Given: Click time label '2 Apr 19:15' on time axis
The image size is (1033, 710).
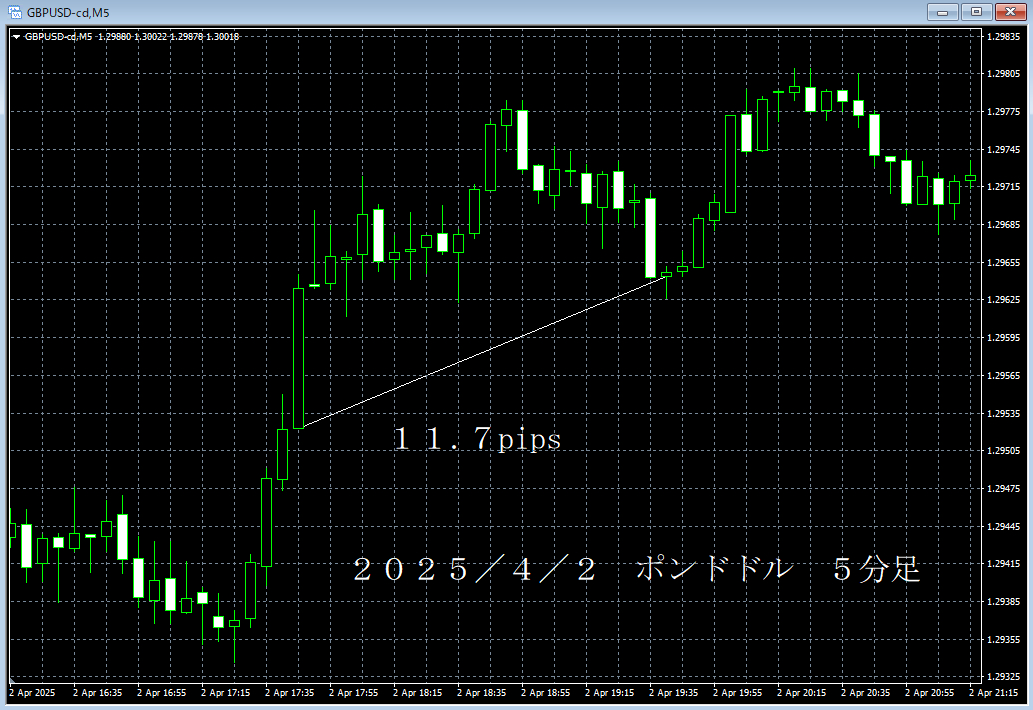Looking at the screenshot, I should coord(609,693).
